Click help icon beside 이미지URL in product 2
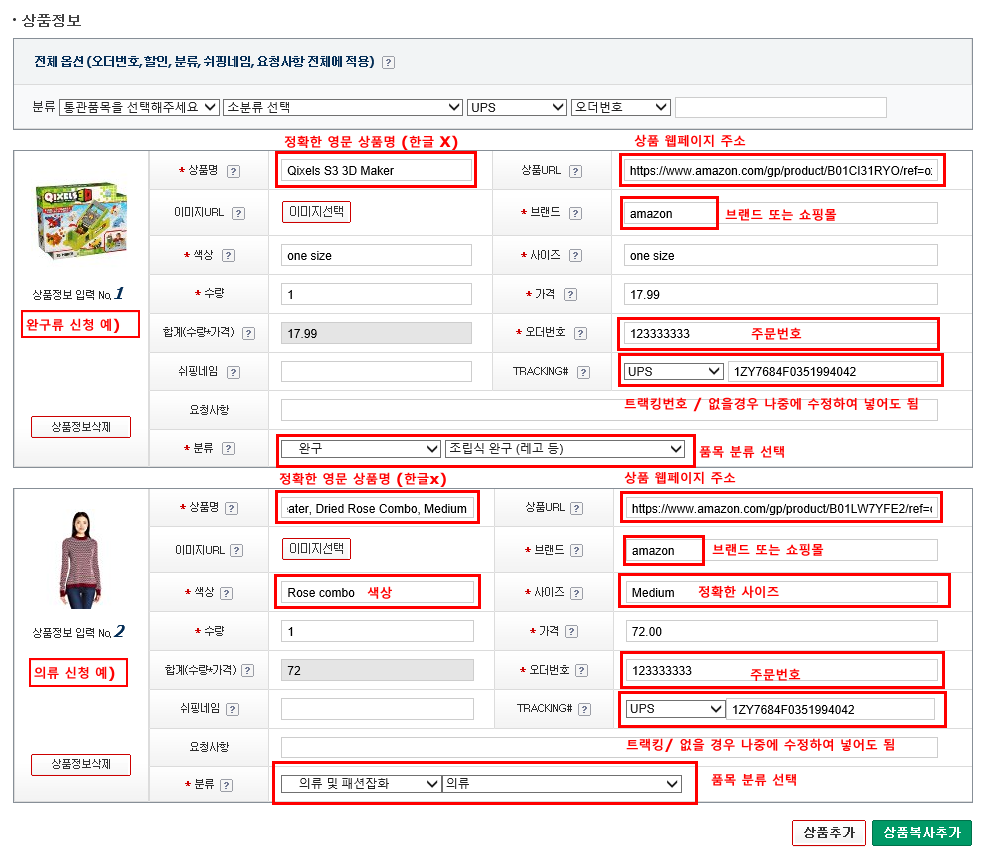The width and height of the screenshot is (994, 859). pyautogui.click(x=236, y=551)
